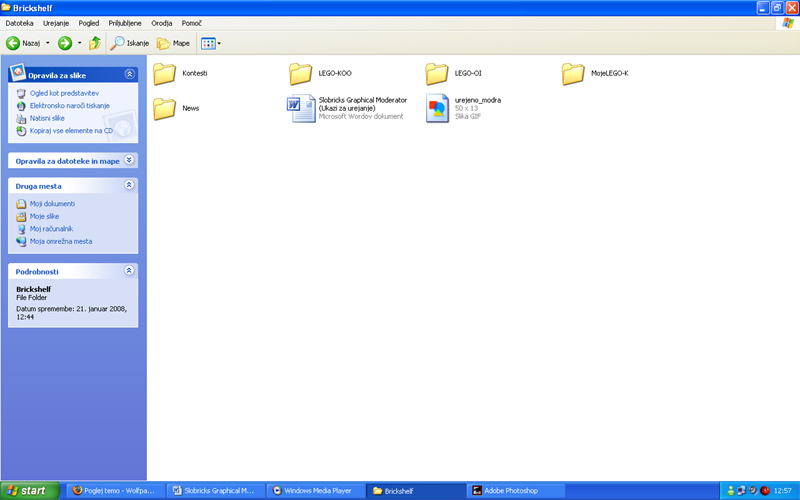Select the News folder icon
The height and width of the screenshot is (500, 800).
[x=165, y=109]
